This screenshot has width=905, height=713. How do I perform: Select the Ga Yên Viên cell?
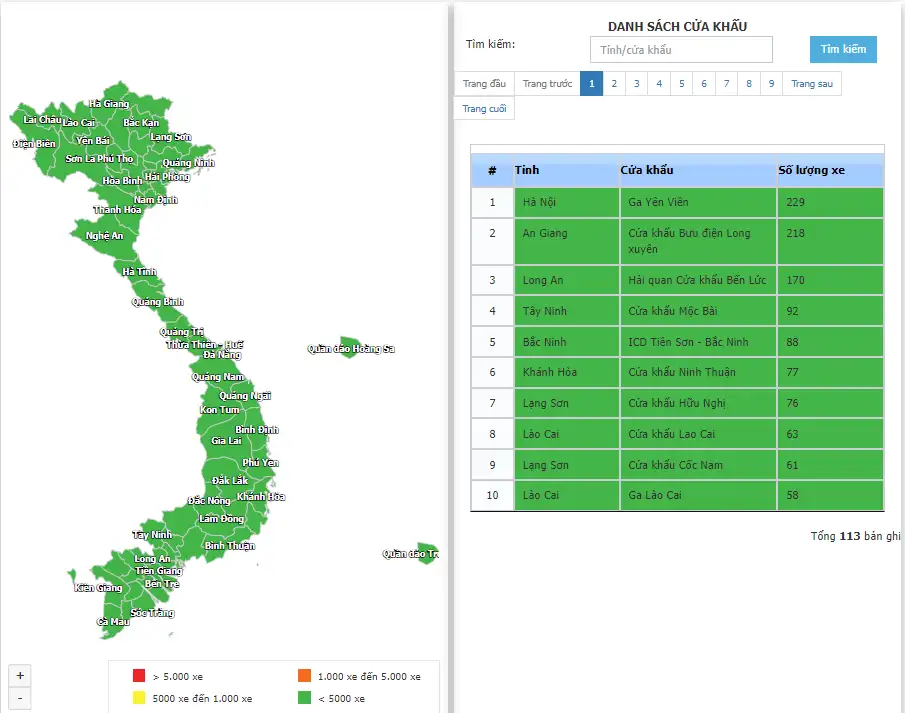[x=698, y=202]
